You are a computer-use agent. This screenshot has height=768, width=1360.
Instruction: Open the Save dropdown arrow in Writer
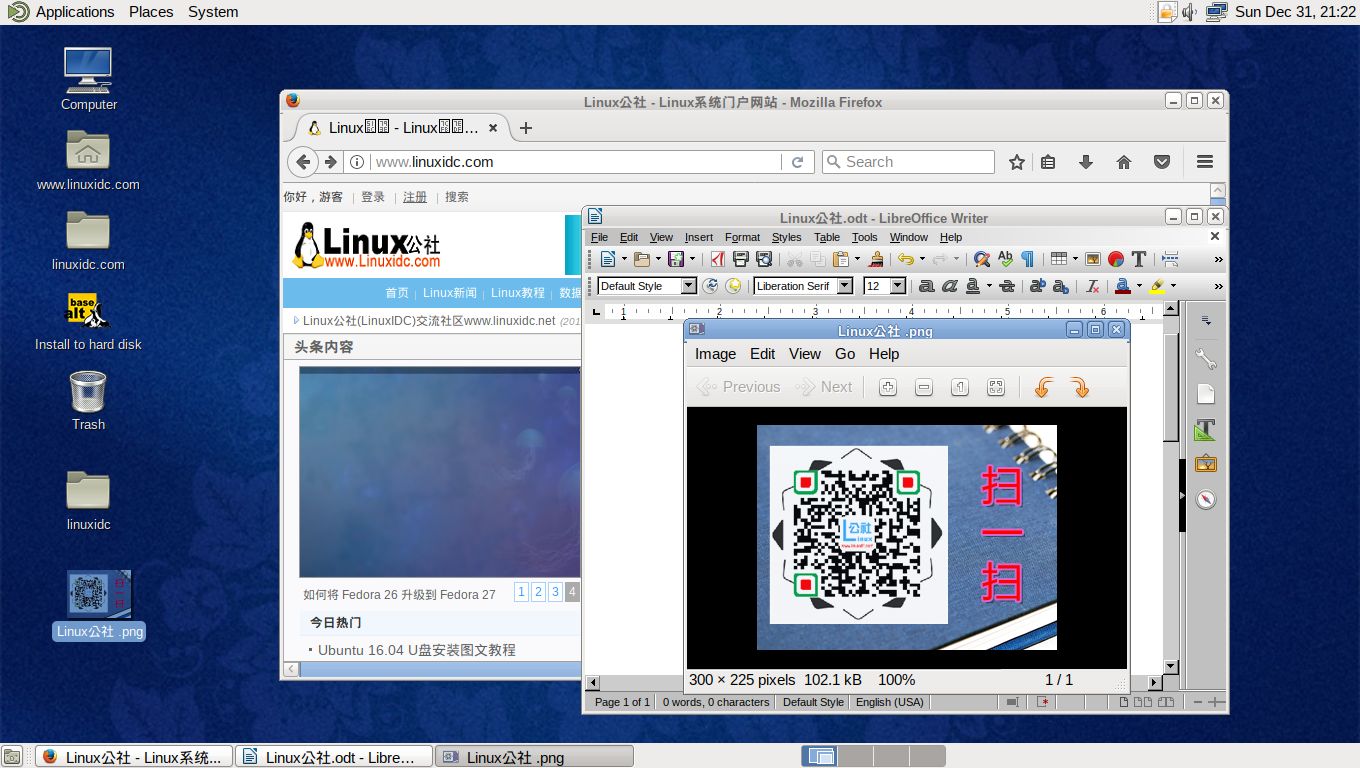click(692, 259)
